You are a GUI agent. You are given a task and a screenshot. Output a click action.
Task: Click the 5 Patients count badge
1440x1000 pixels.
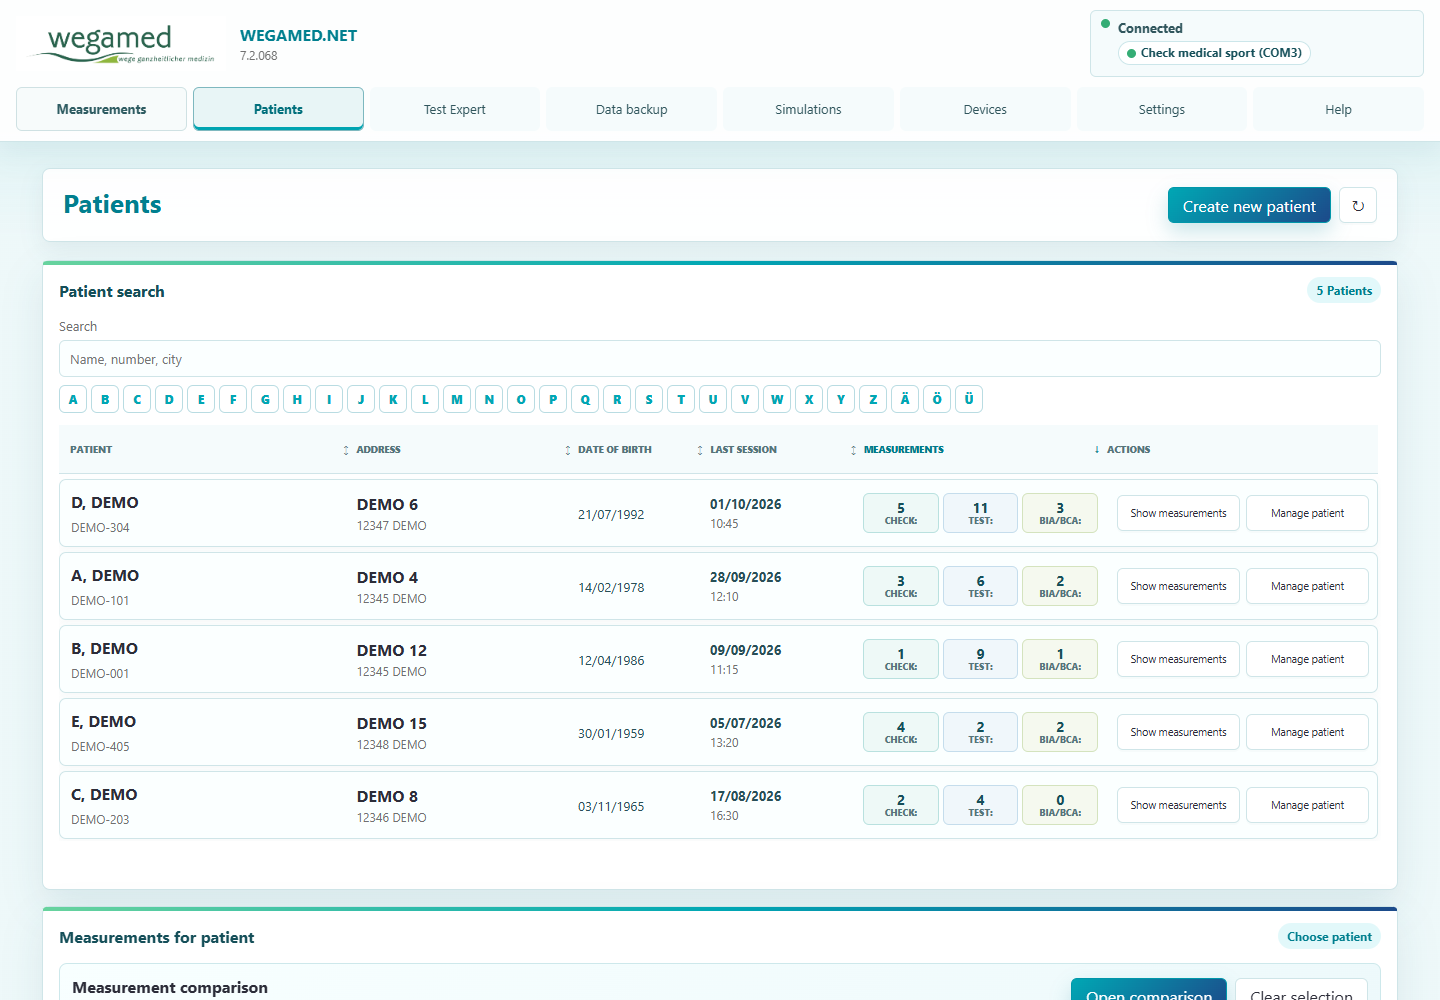pos(1344,291)
